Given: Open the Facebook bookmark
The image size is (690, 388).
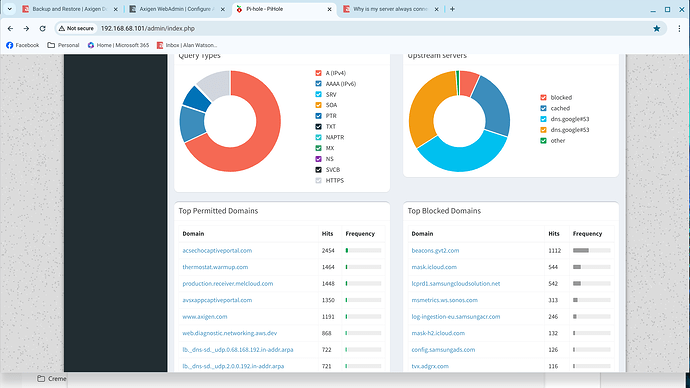Looking at the screenshot, I should pos(22,45).
